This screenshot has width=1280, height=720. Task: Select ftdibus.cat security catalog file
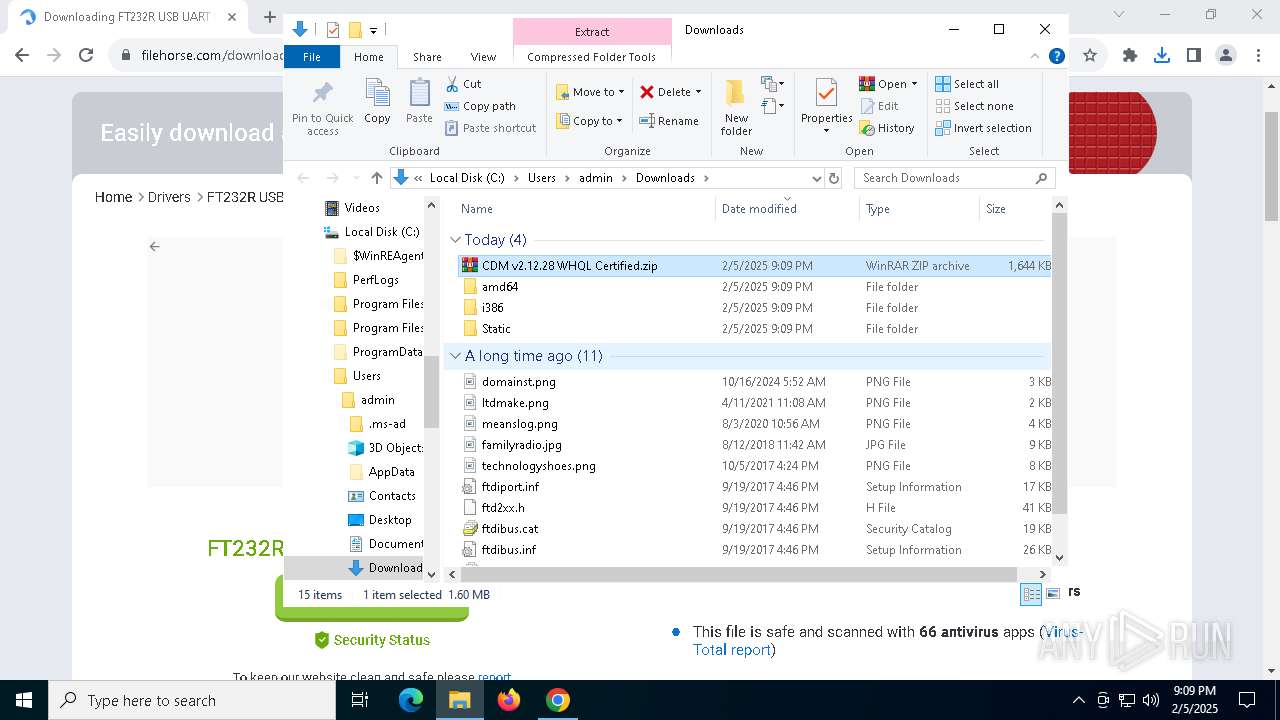coord(754,529)
